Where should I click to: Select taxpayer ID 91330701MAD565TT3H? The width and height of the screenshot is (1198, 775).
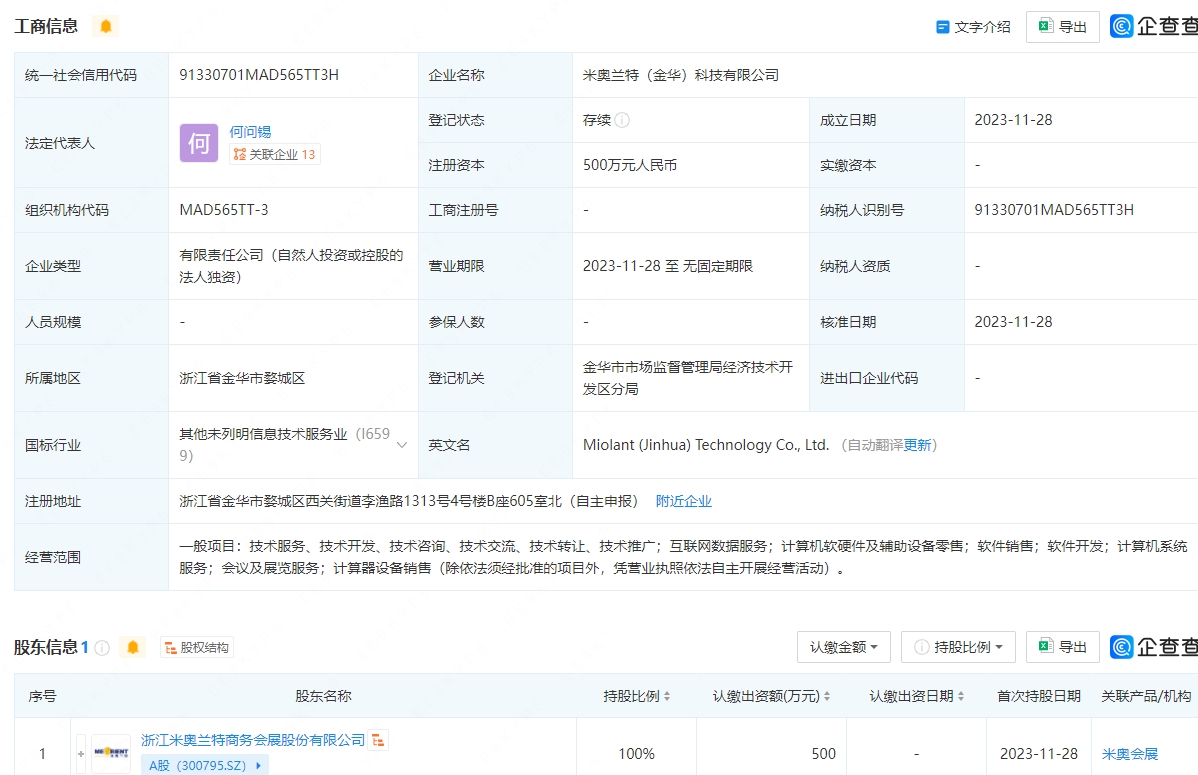pos(1054,209)
